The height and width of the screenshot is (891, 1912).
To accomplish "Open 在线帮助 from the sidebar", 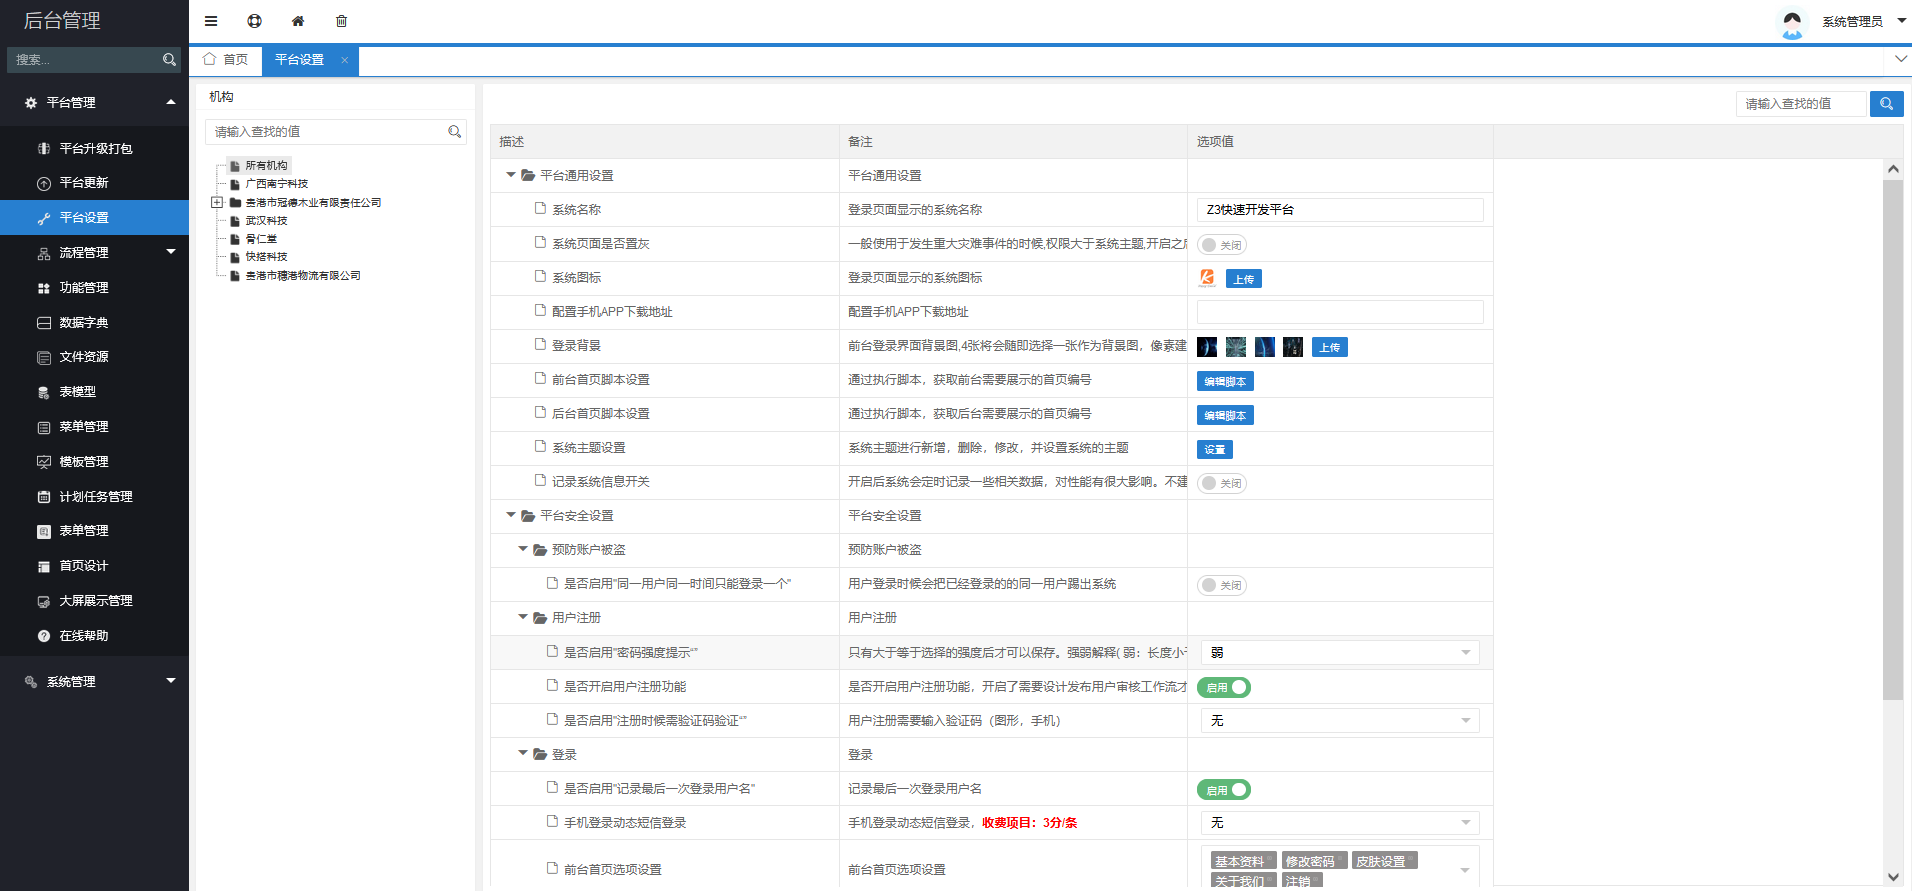I will click(84, 636).
